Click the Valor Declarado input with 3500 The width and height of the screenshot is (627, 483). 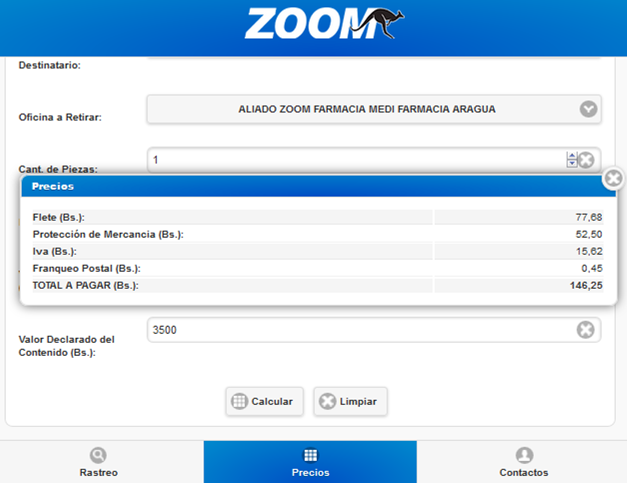click(374, 330)
